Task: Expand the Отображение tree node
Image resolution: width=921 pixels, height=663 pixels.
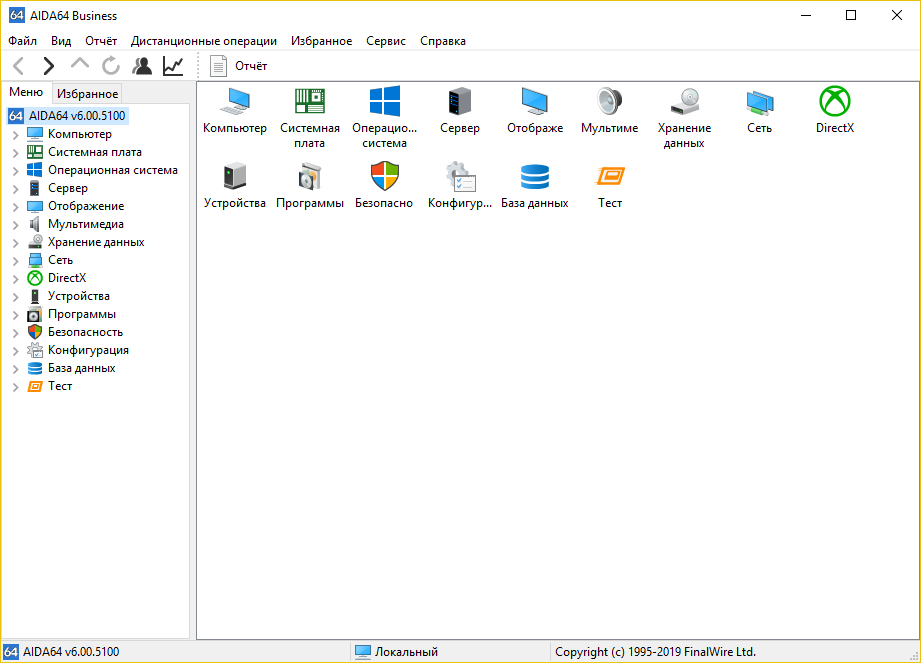Action: pyautogui.click(x=16, y=207)
